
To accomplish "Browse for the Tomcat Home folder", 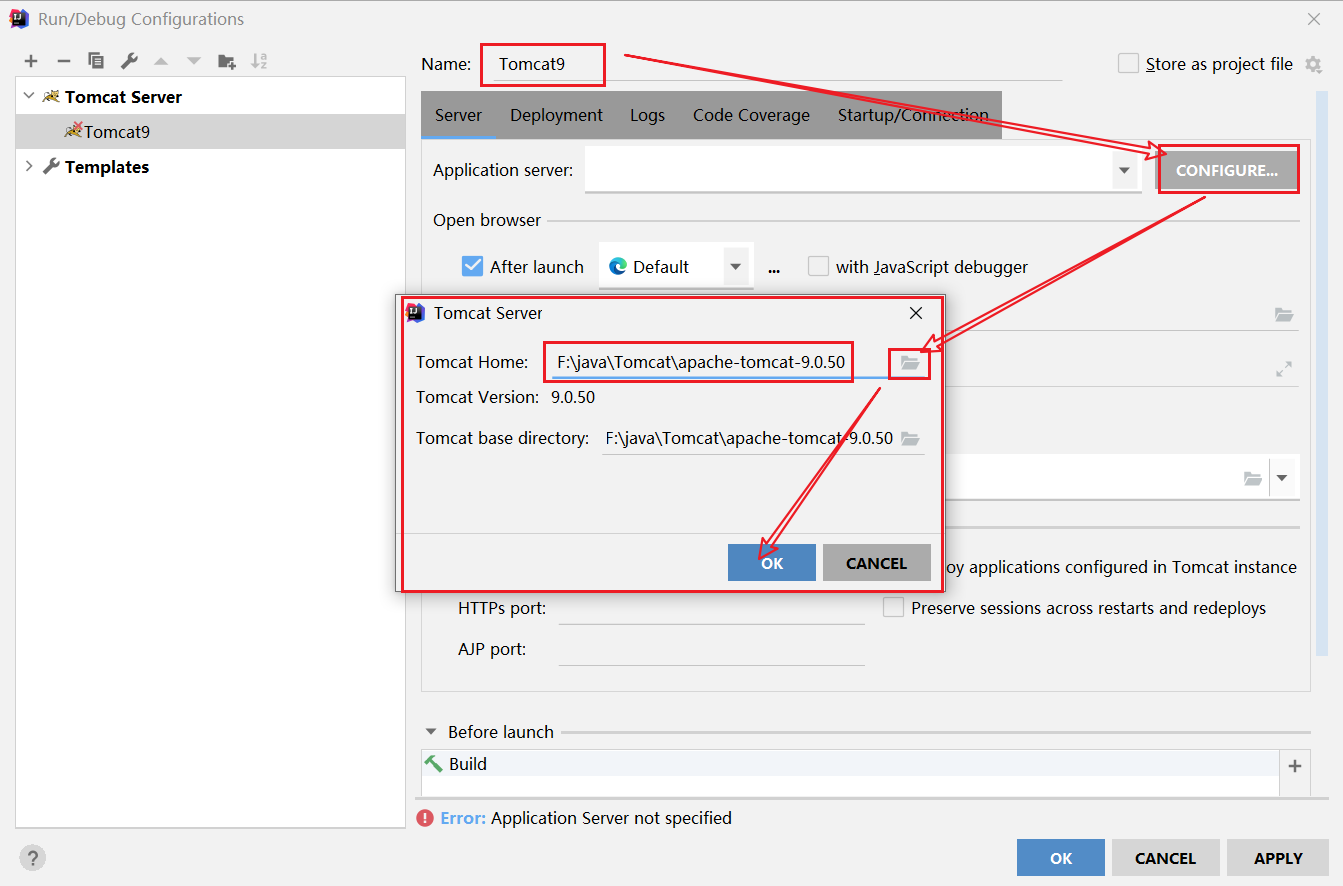I will 909,363.
